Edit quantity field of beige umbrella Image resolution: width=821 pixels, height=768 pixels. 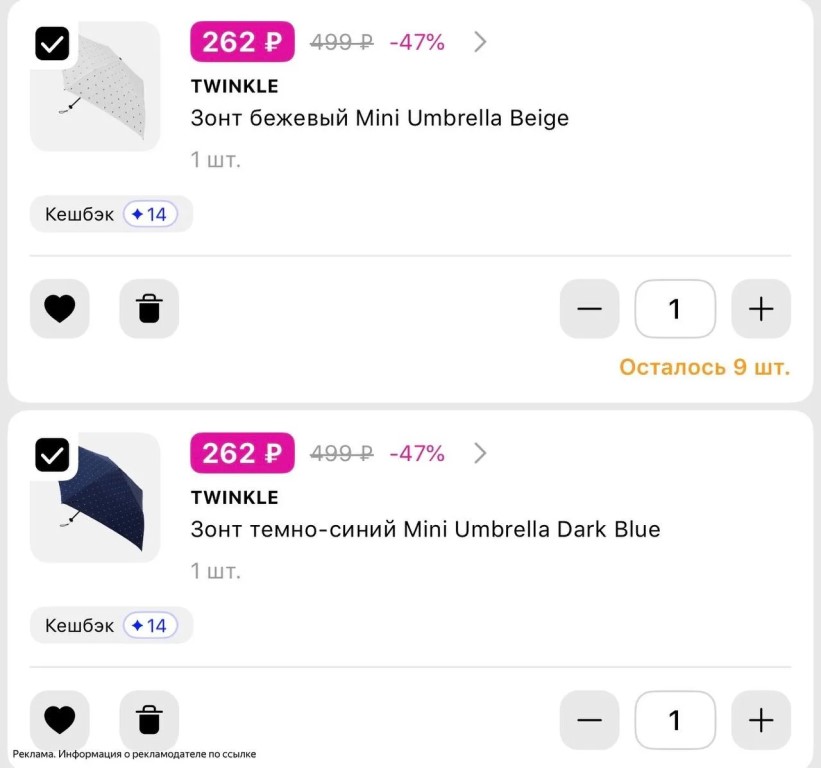point(675,308)
